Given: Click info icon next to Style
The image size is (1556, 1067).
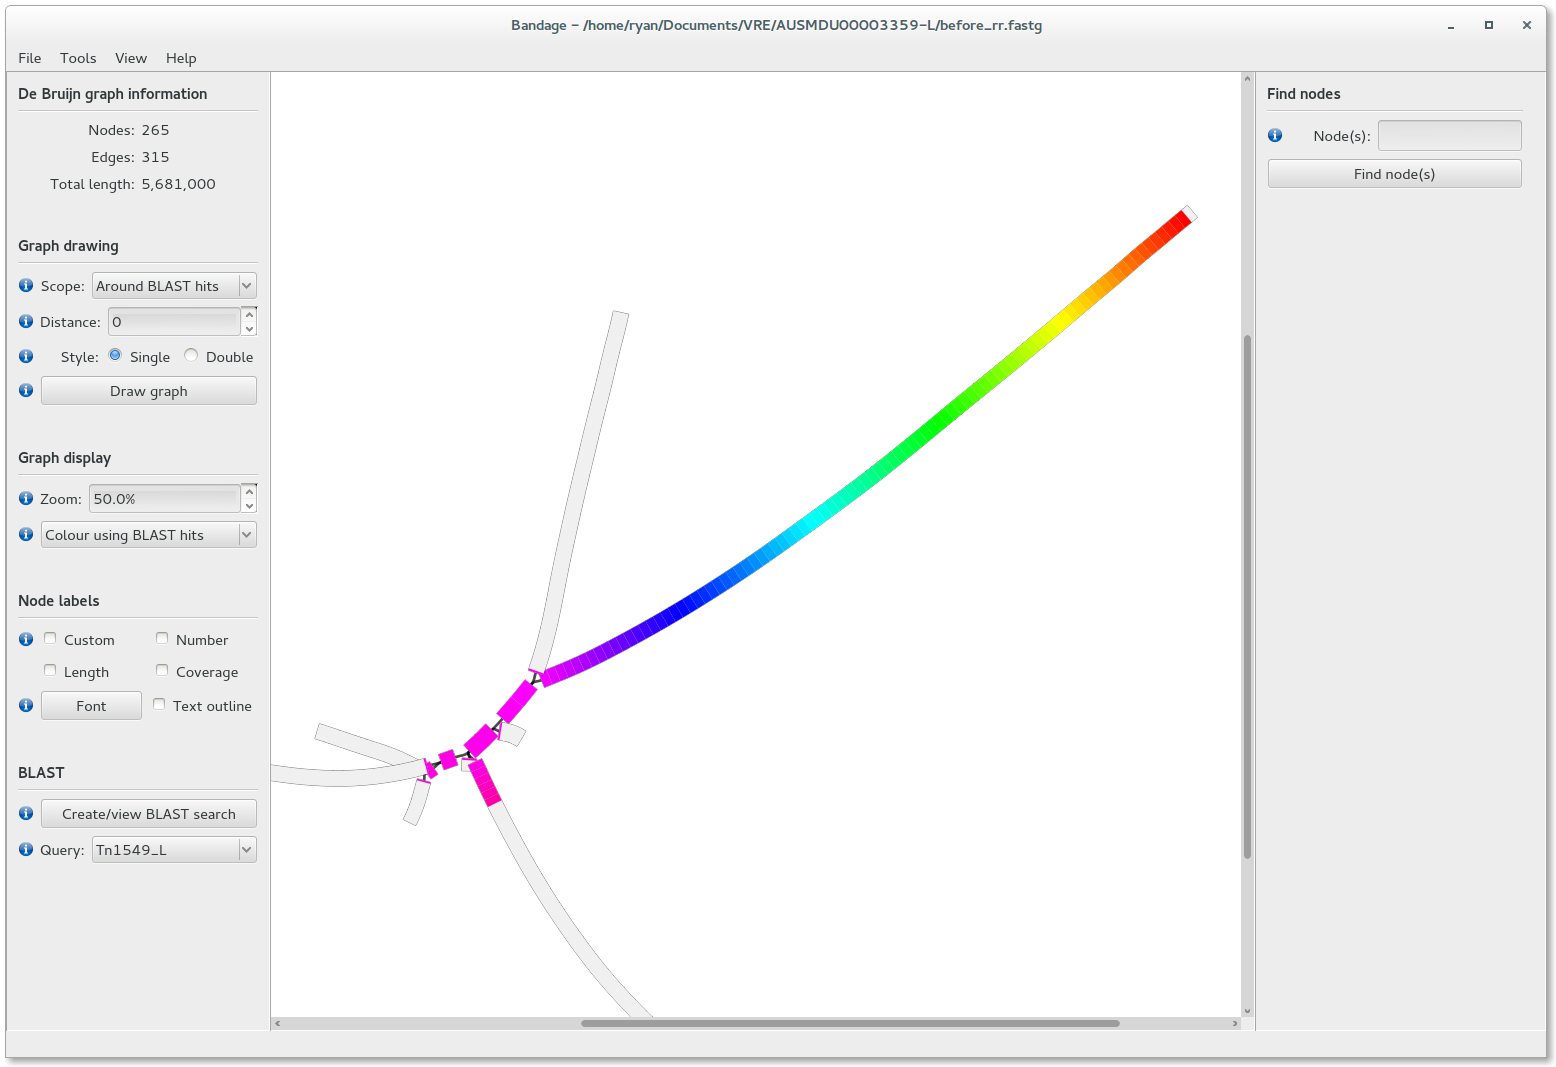Looking at the screenshot, I should tap(26, 356).
